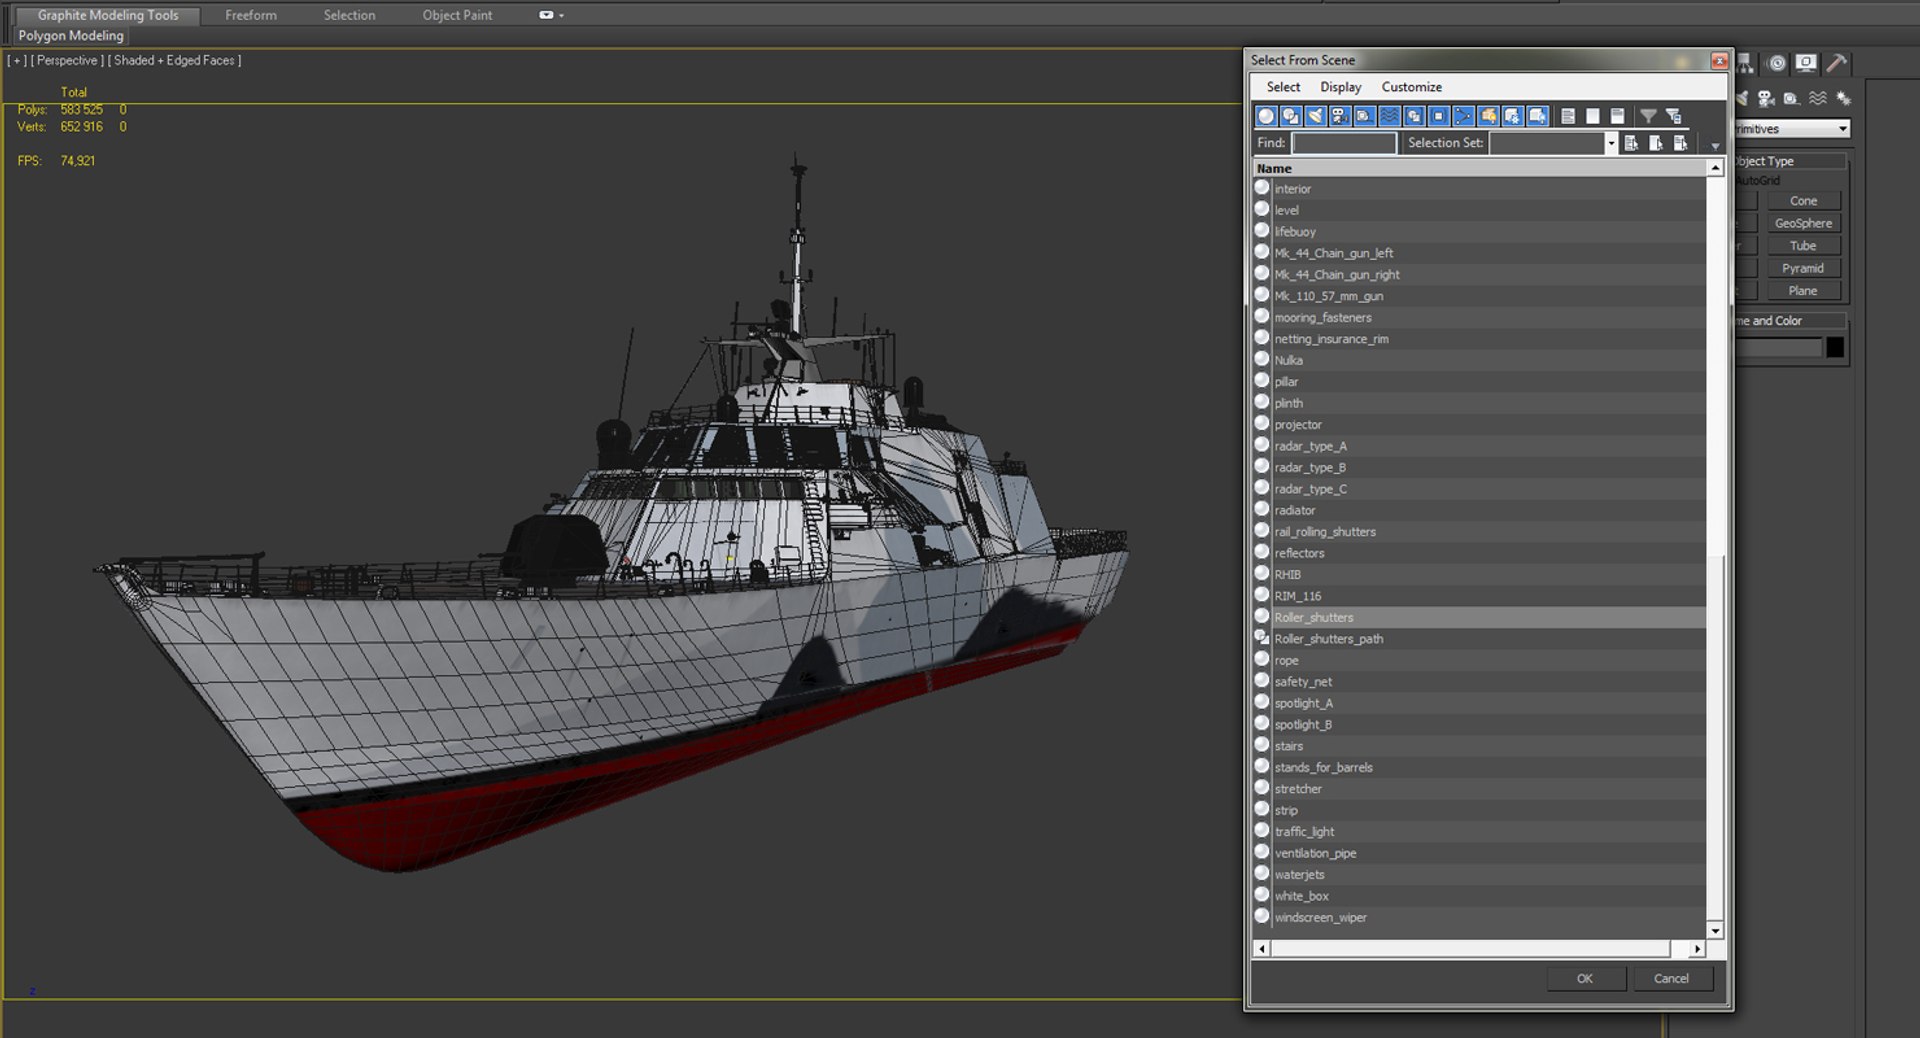Click second selection set icon after dropdown

(1656, 143)
